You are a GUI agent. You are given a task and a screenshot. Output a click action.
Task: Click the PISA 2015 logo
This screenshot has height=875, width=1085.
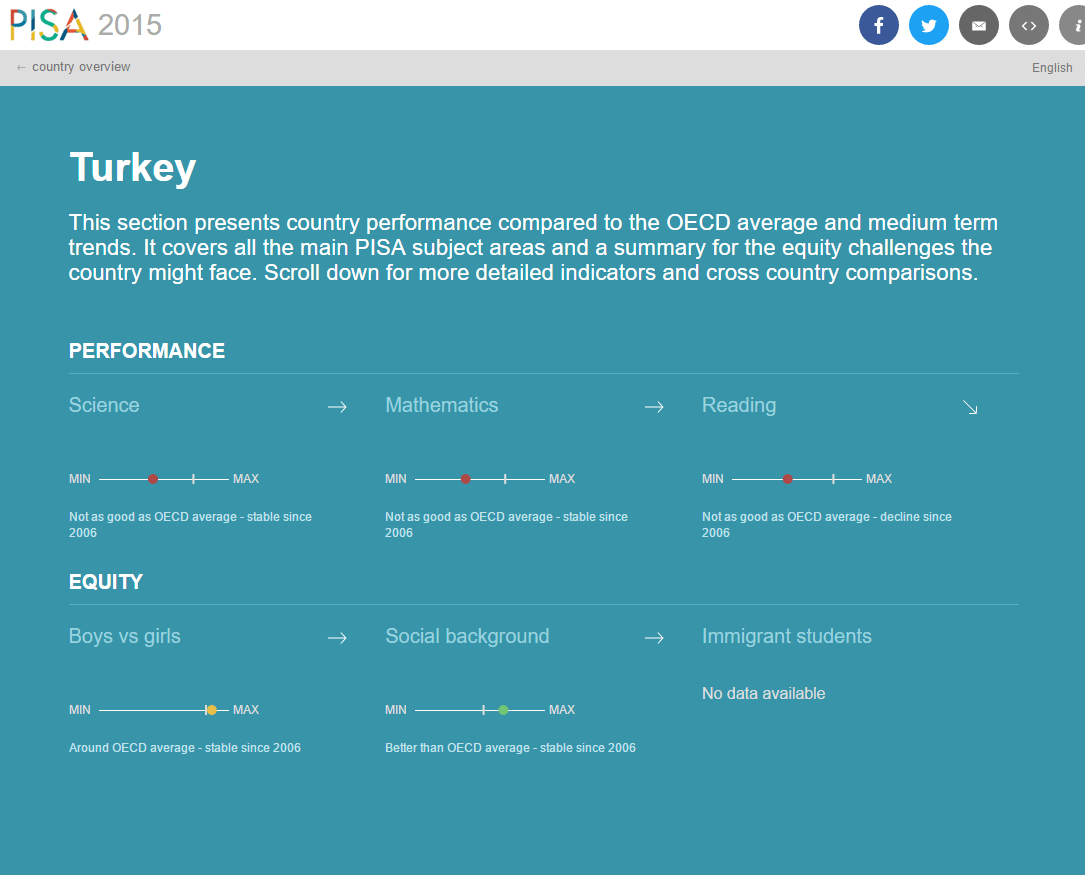tap(86, 24)
